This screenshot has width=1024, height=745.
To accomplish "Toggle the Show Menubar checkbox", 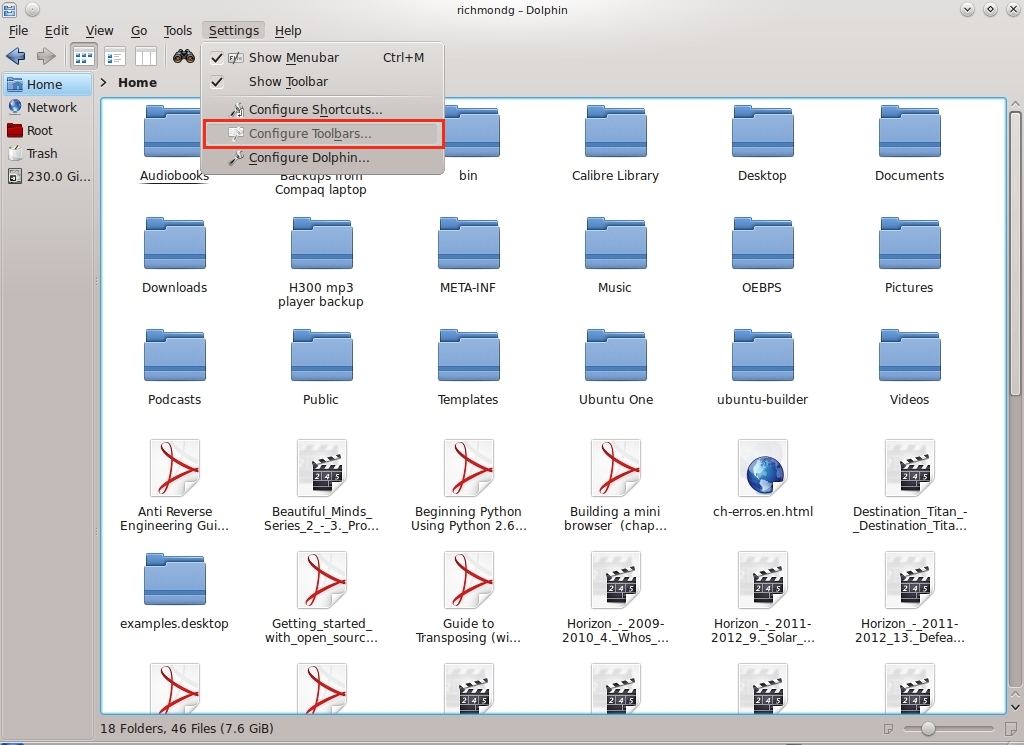I will pos(217,58).
